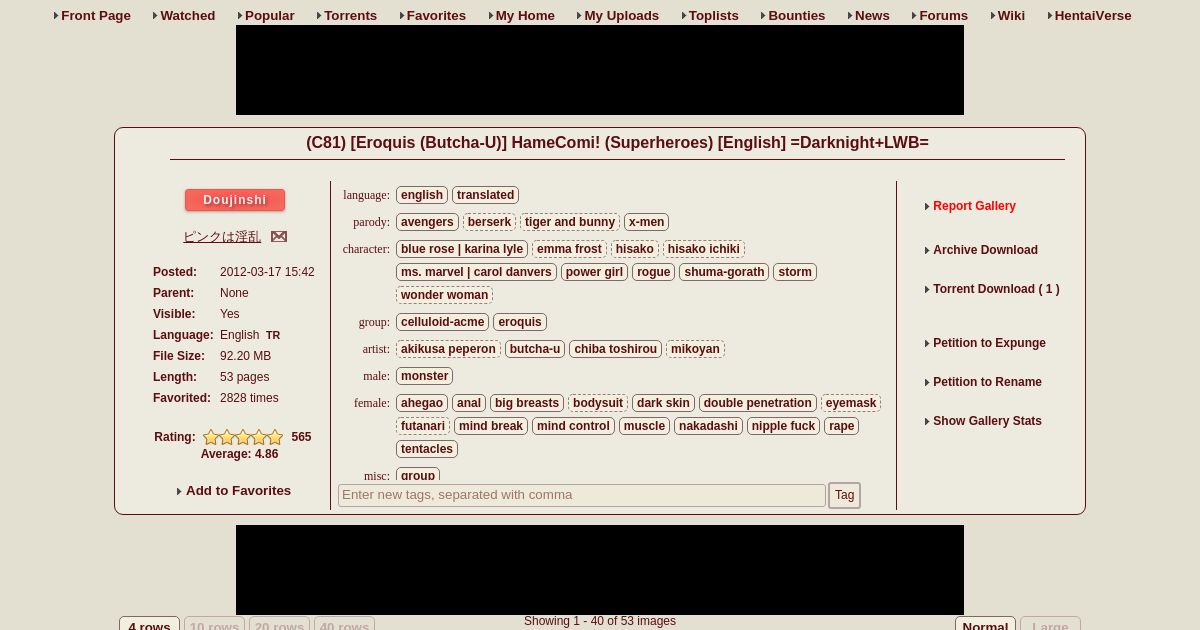This screenshot has width=1200, height=630.
Task: Select the hisako character tag
Action: tap(635, 249)
